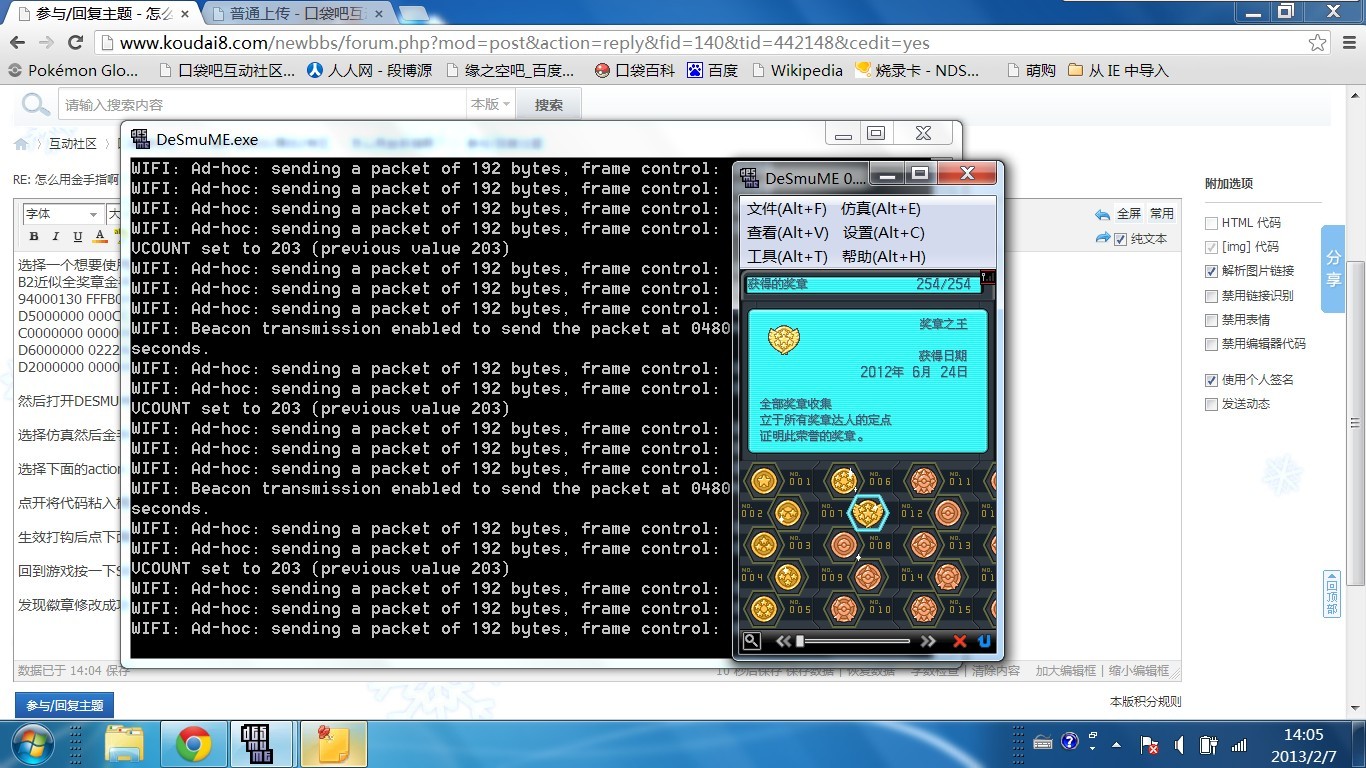
Task: Open 口袋百科 bookmark
Action: coord(634,70)
